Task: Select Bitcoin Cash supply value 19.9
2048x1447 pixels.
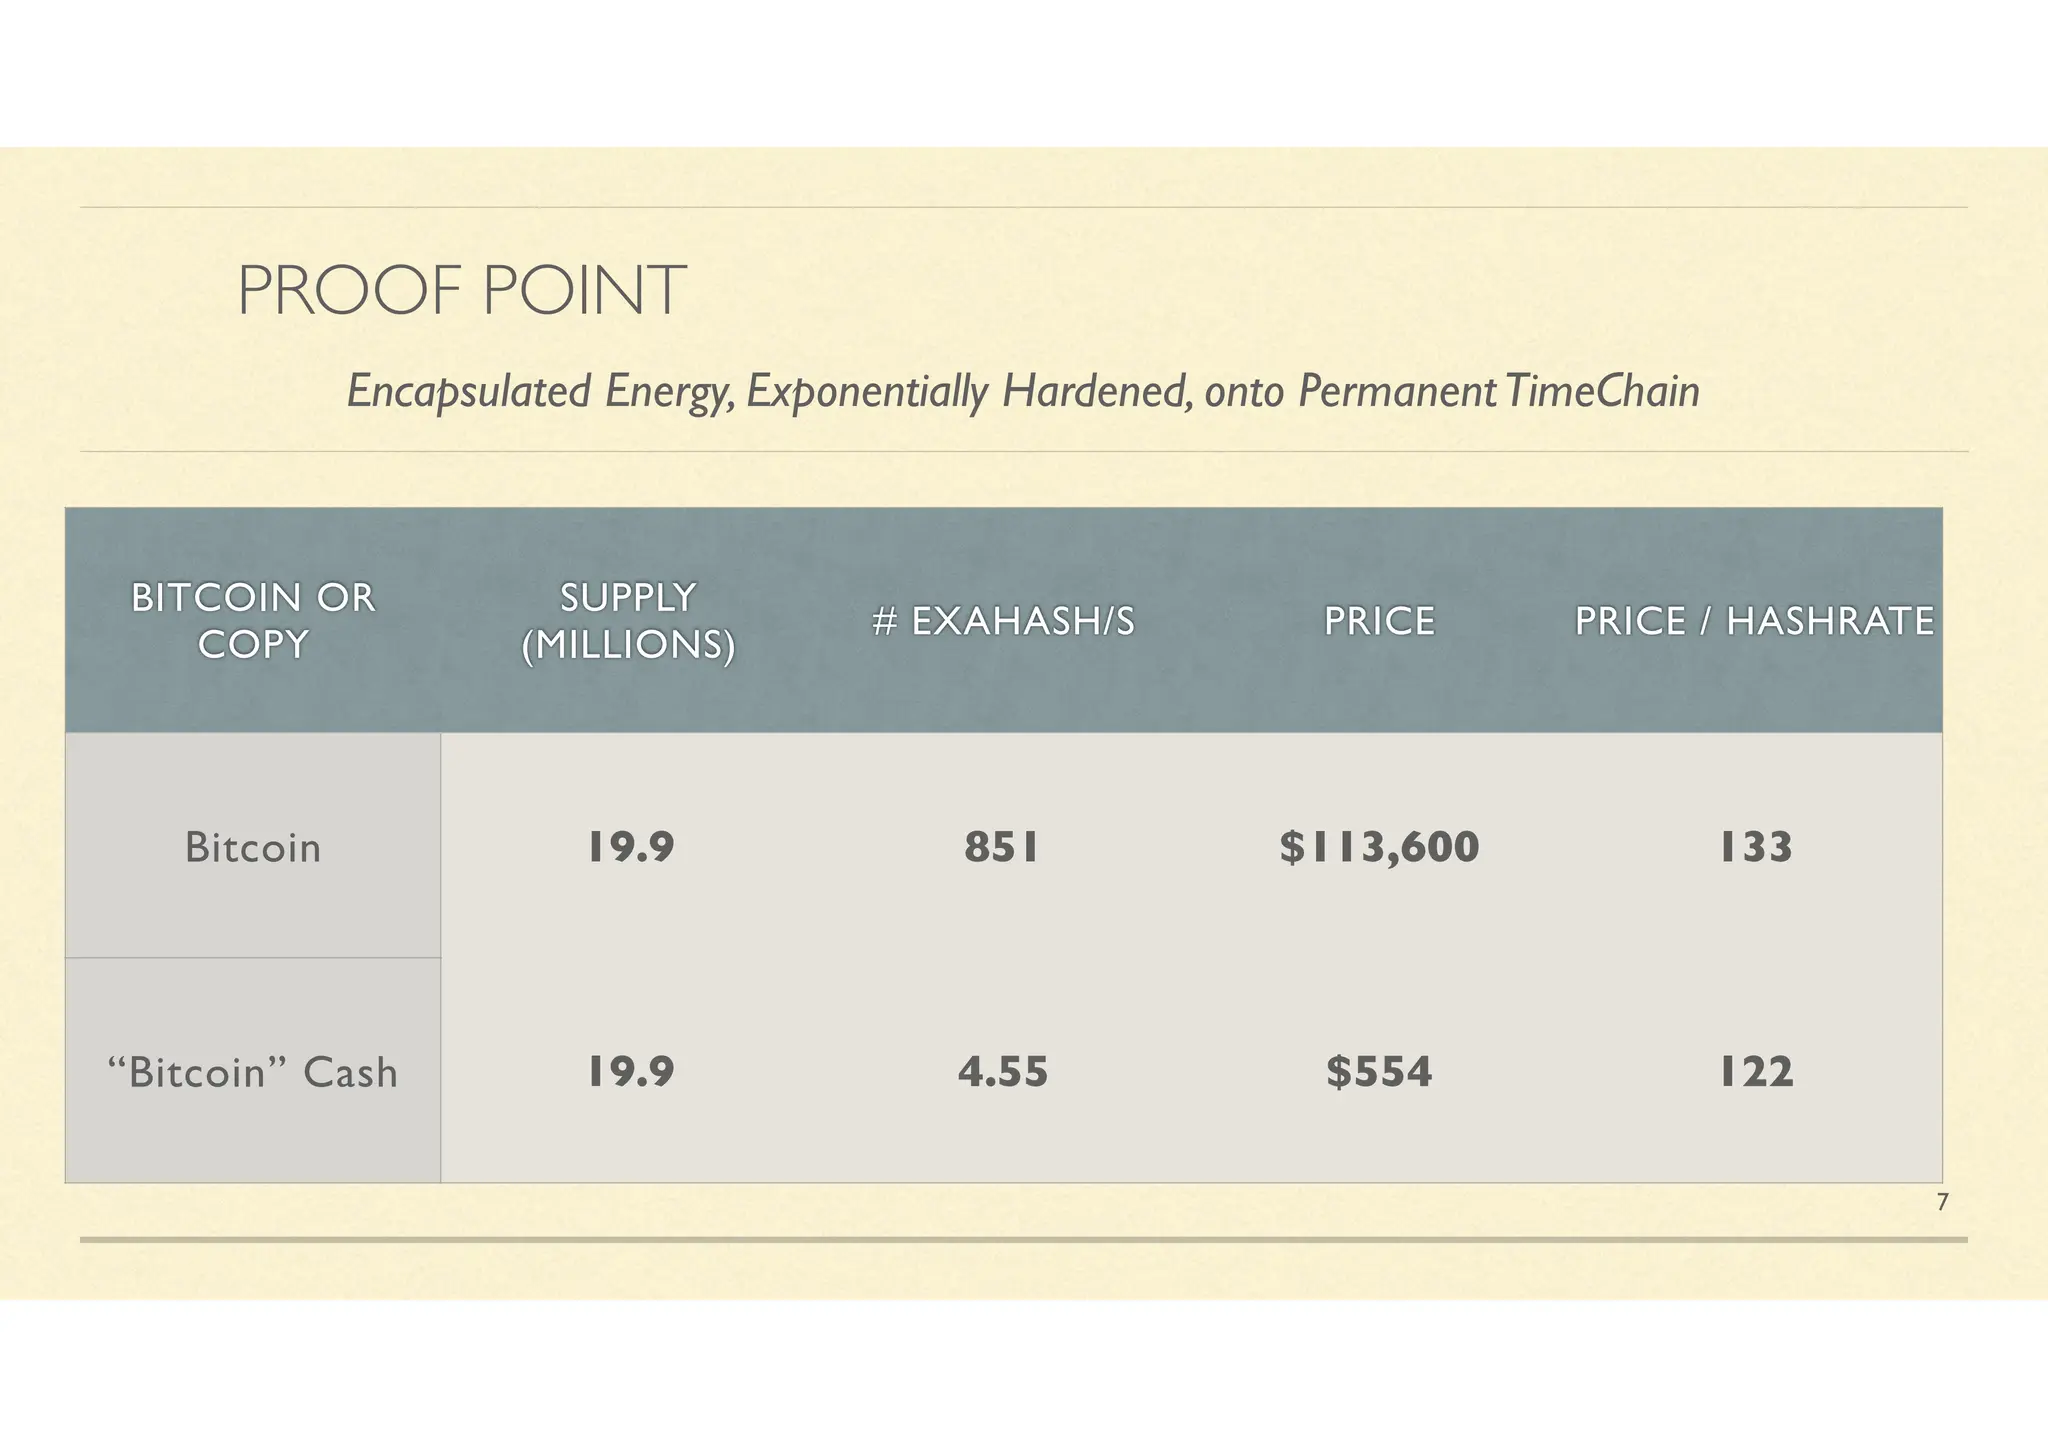Action: tap(629, 1072)
